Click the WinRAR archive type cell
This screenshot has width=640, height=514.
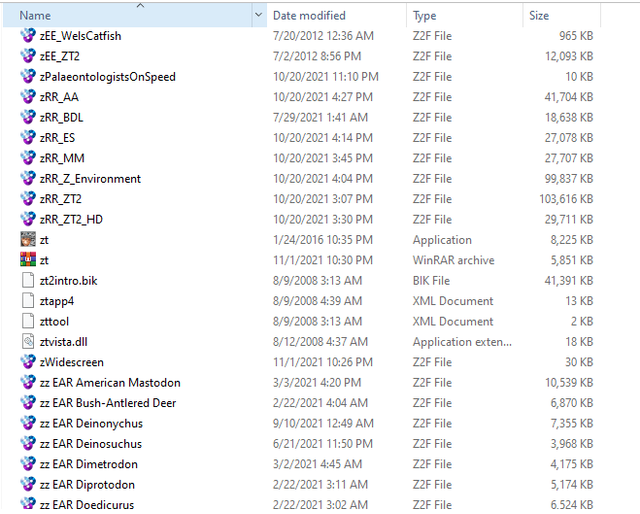pos(453,260)
